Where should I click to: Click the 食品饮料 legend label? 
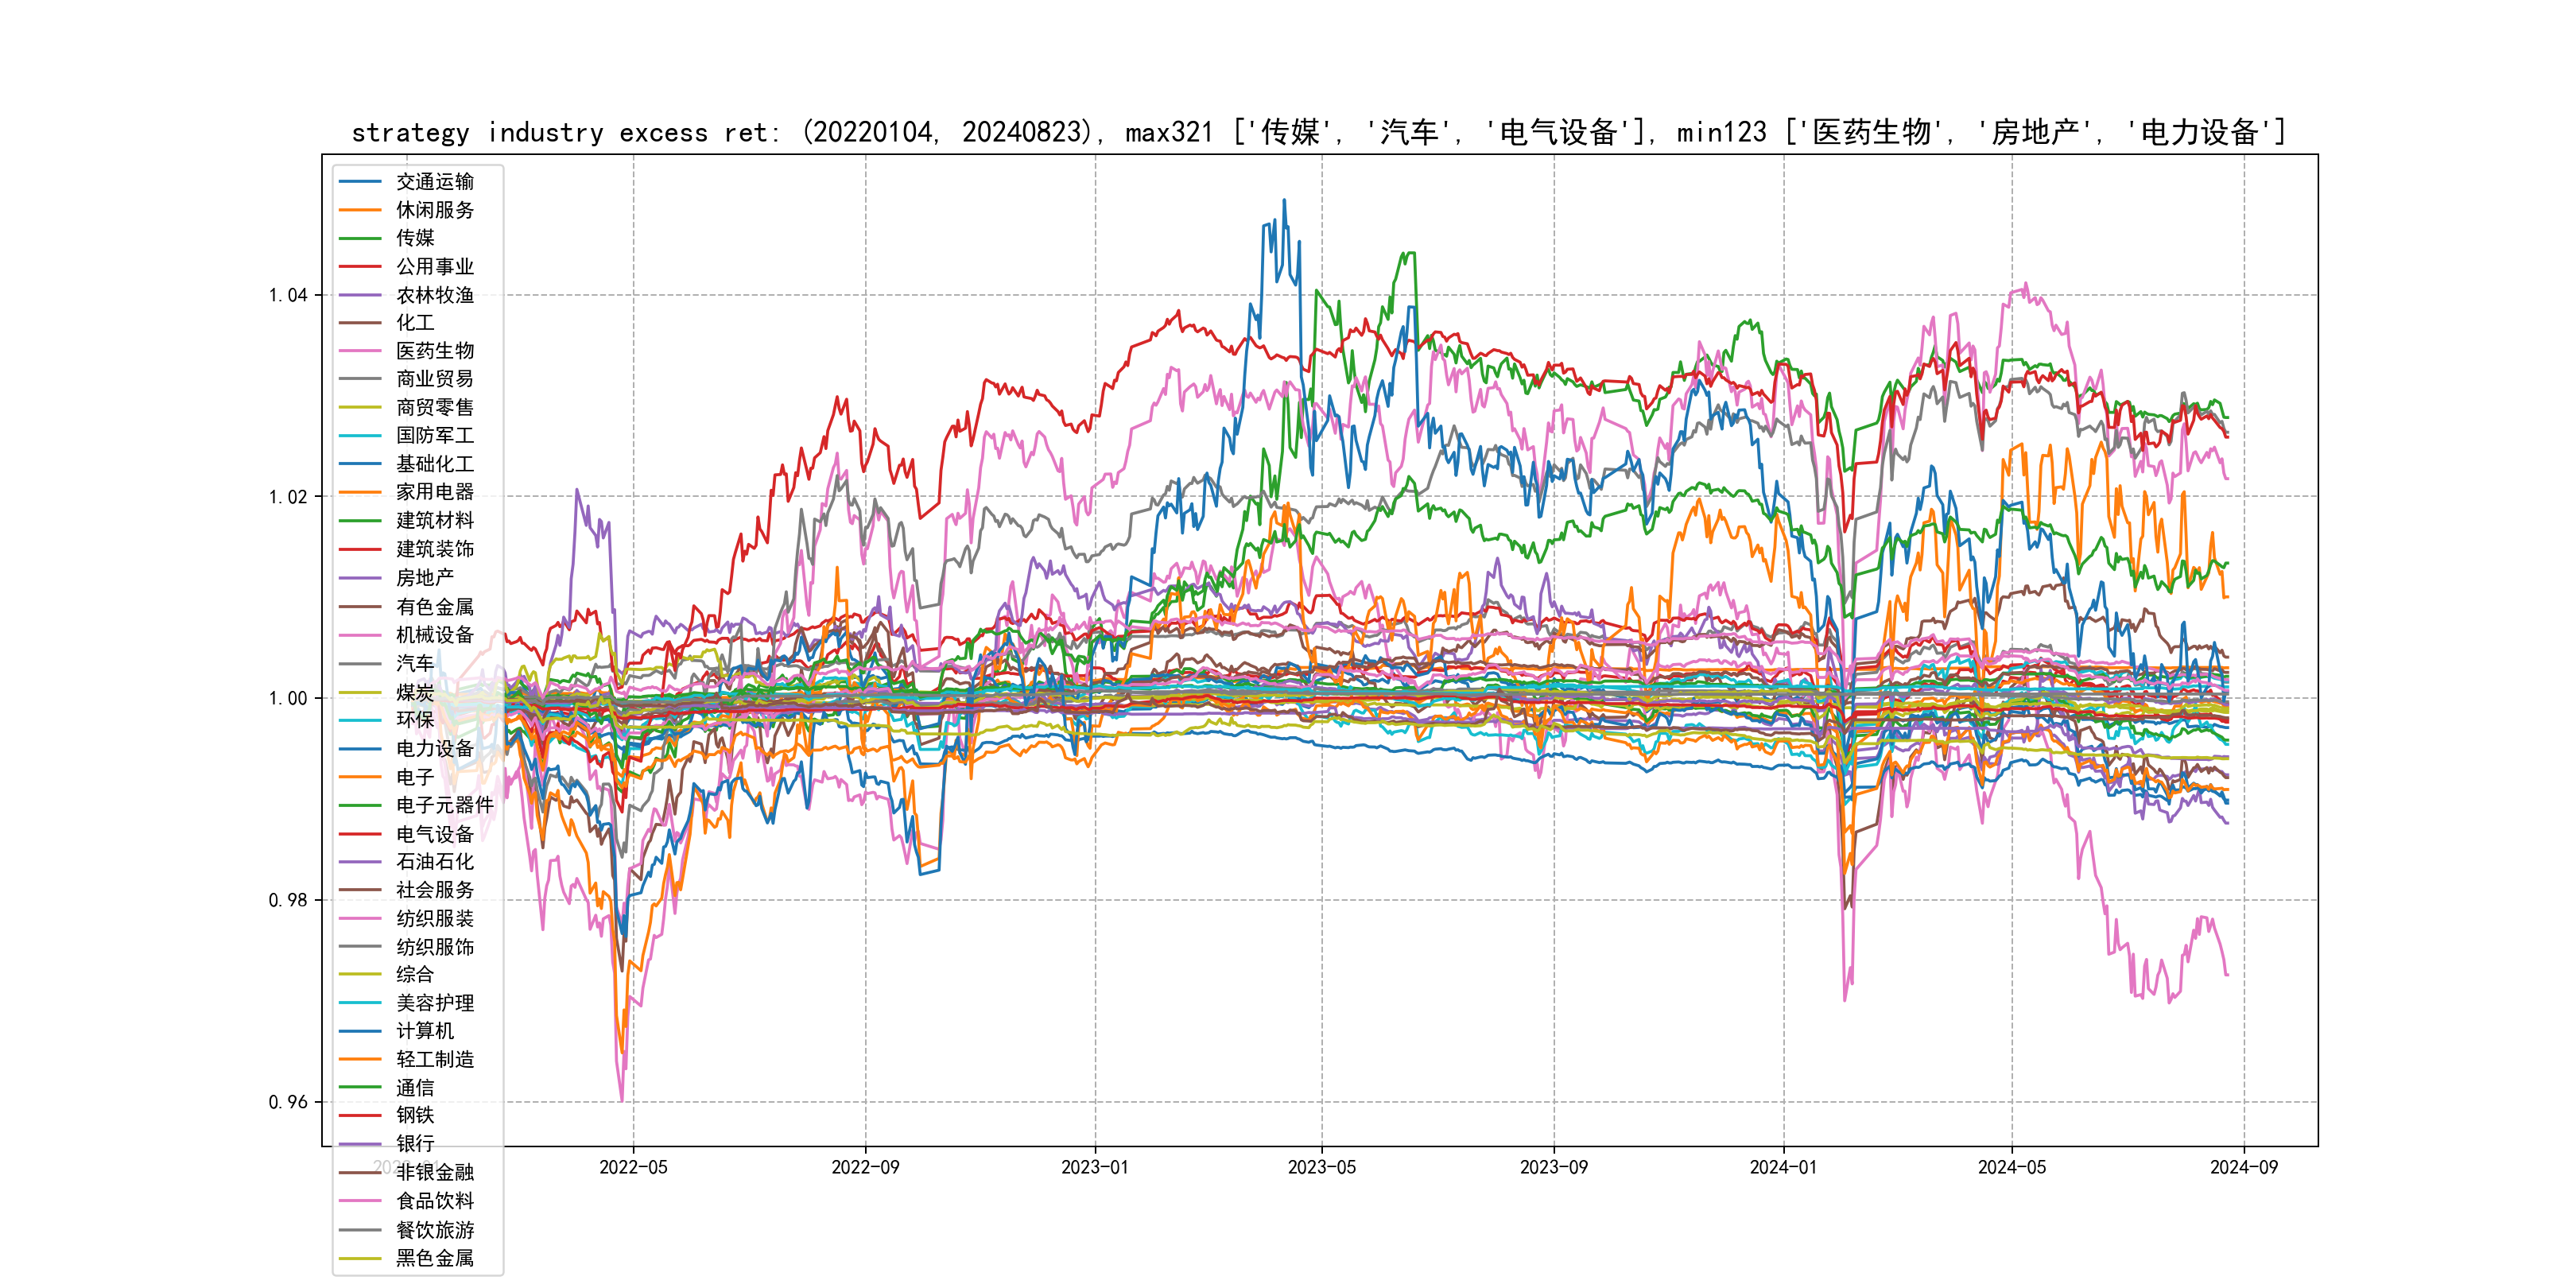pos(434,1201)
